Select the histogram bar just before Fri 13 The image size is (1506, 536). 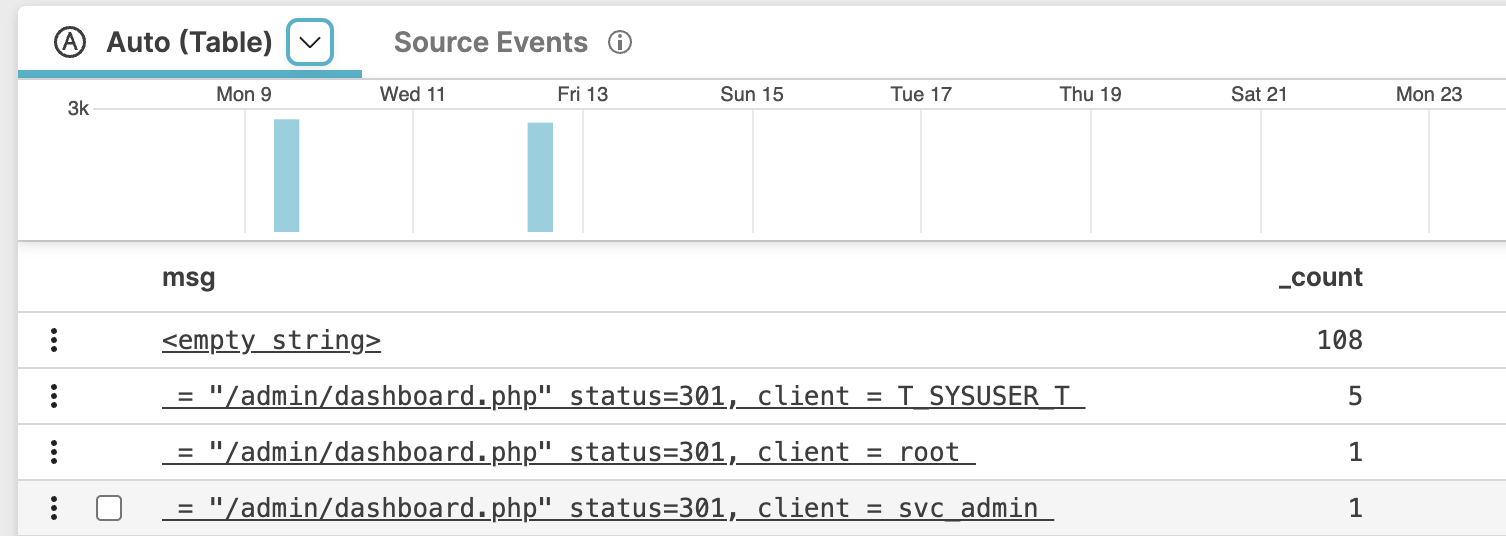point(540,178)
